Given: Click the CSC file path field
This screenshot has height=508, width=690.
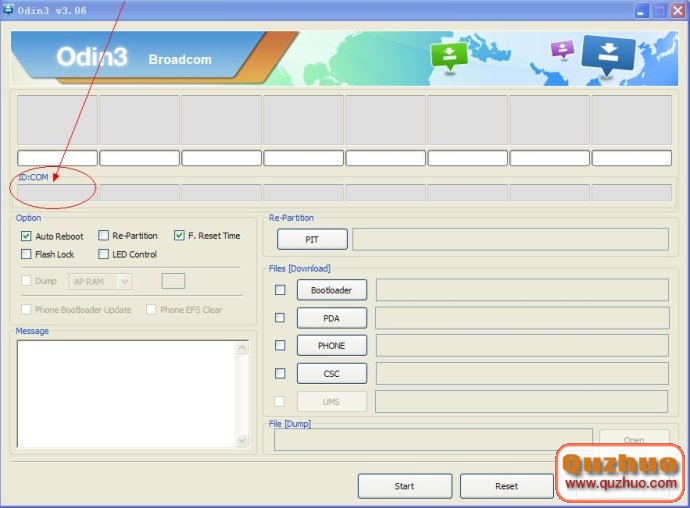Looking at the screenshot, I should 522,374.
